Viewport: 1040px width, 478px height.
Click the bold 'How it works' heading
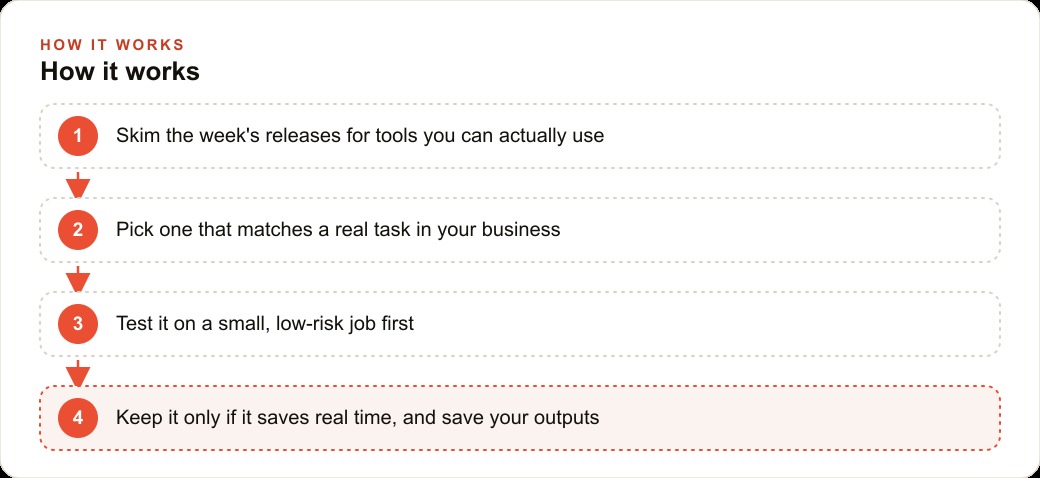120,72
